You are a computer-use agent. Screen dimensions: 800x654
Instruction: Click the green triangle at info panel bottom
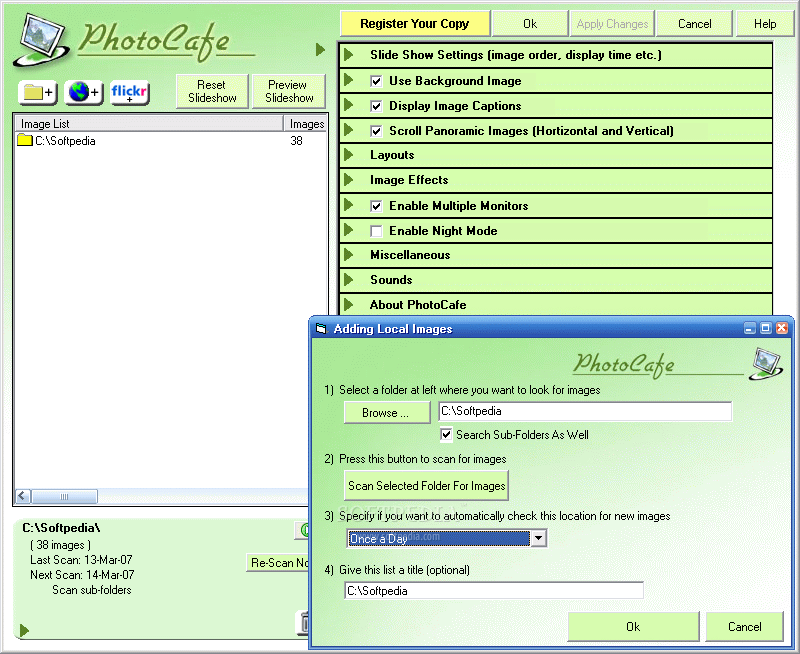click(x=24, y=631)
